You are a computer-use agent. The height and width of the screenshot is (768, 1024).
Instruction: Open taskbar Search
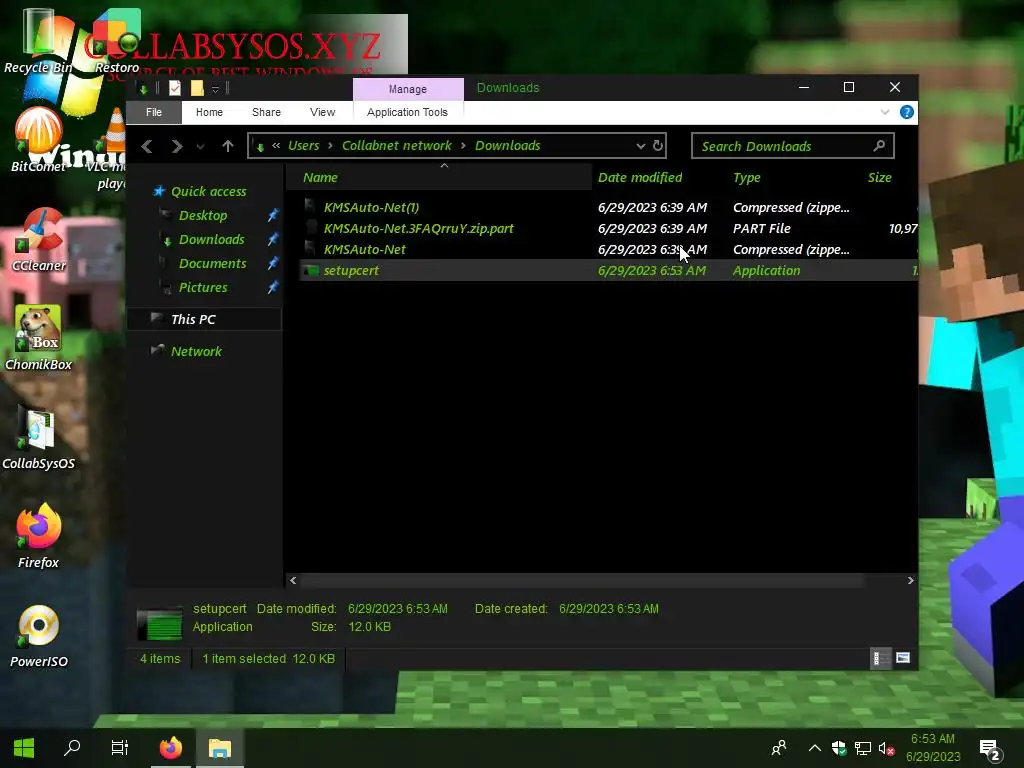point(72,748)
